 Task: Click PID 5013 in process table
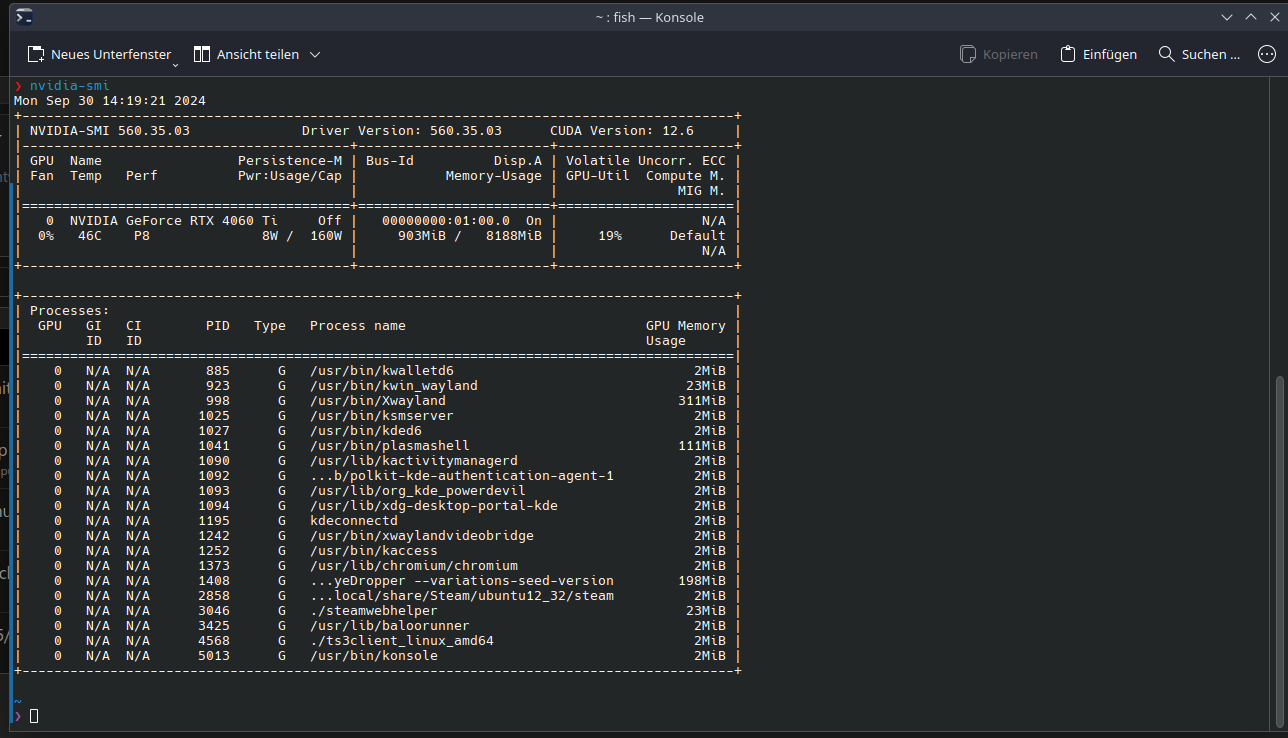[214, 656]
